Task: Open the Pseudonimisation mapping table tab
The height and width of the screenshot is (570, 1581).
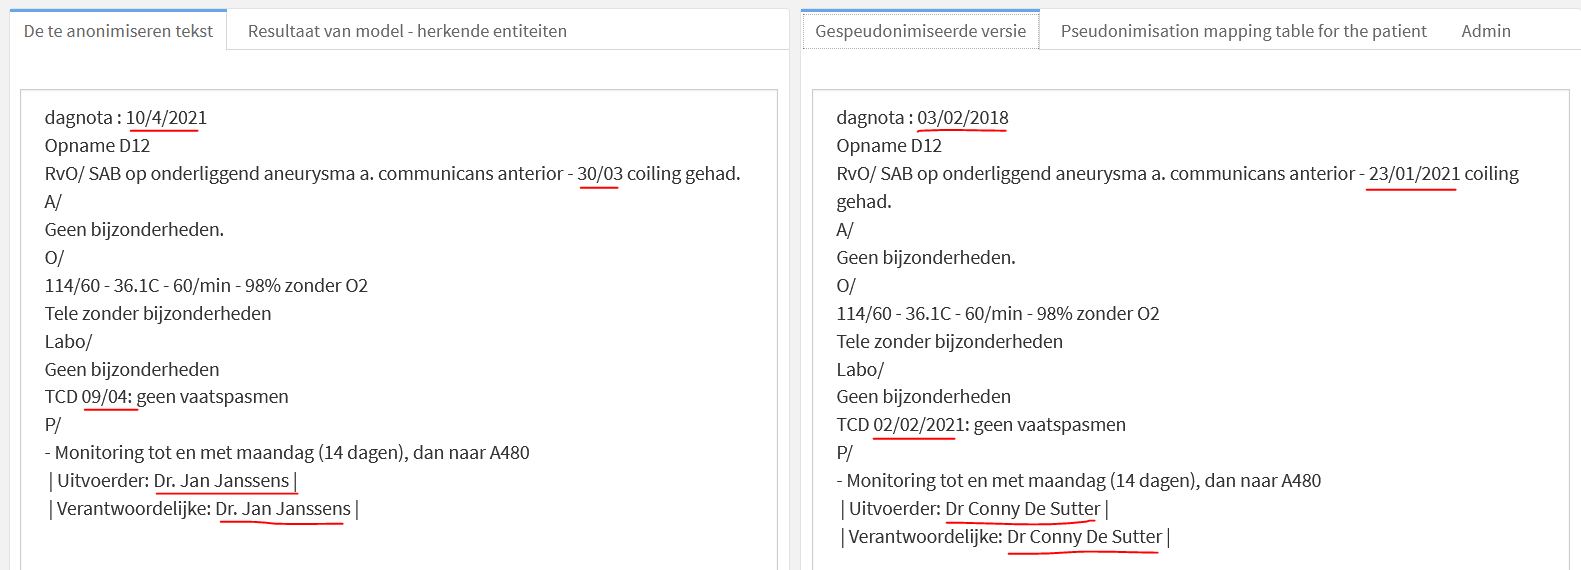Action: (1243, 31)
